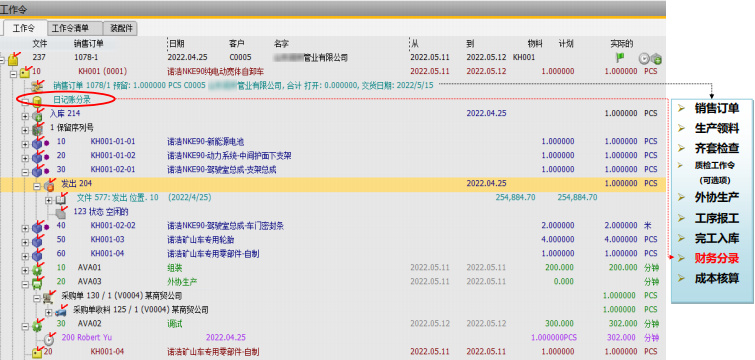Collapse operation row 30 AVA02

point(25,326)
